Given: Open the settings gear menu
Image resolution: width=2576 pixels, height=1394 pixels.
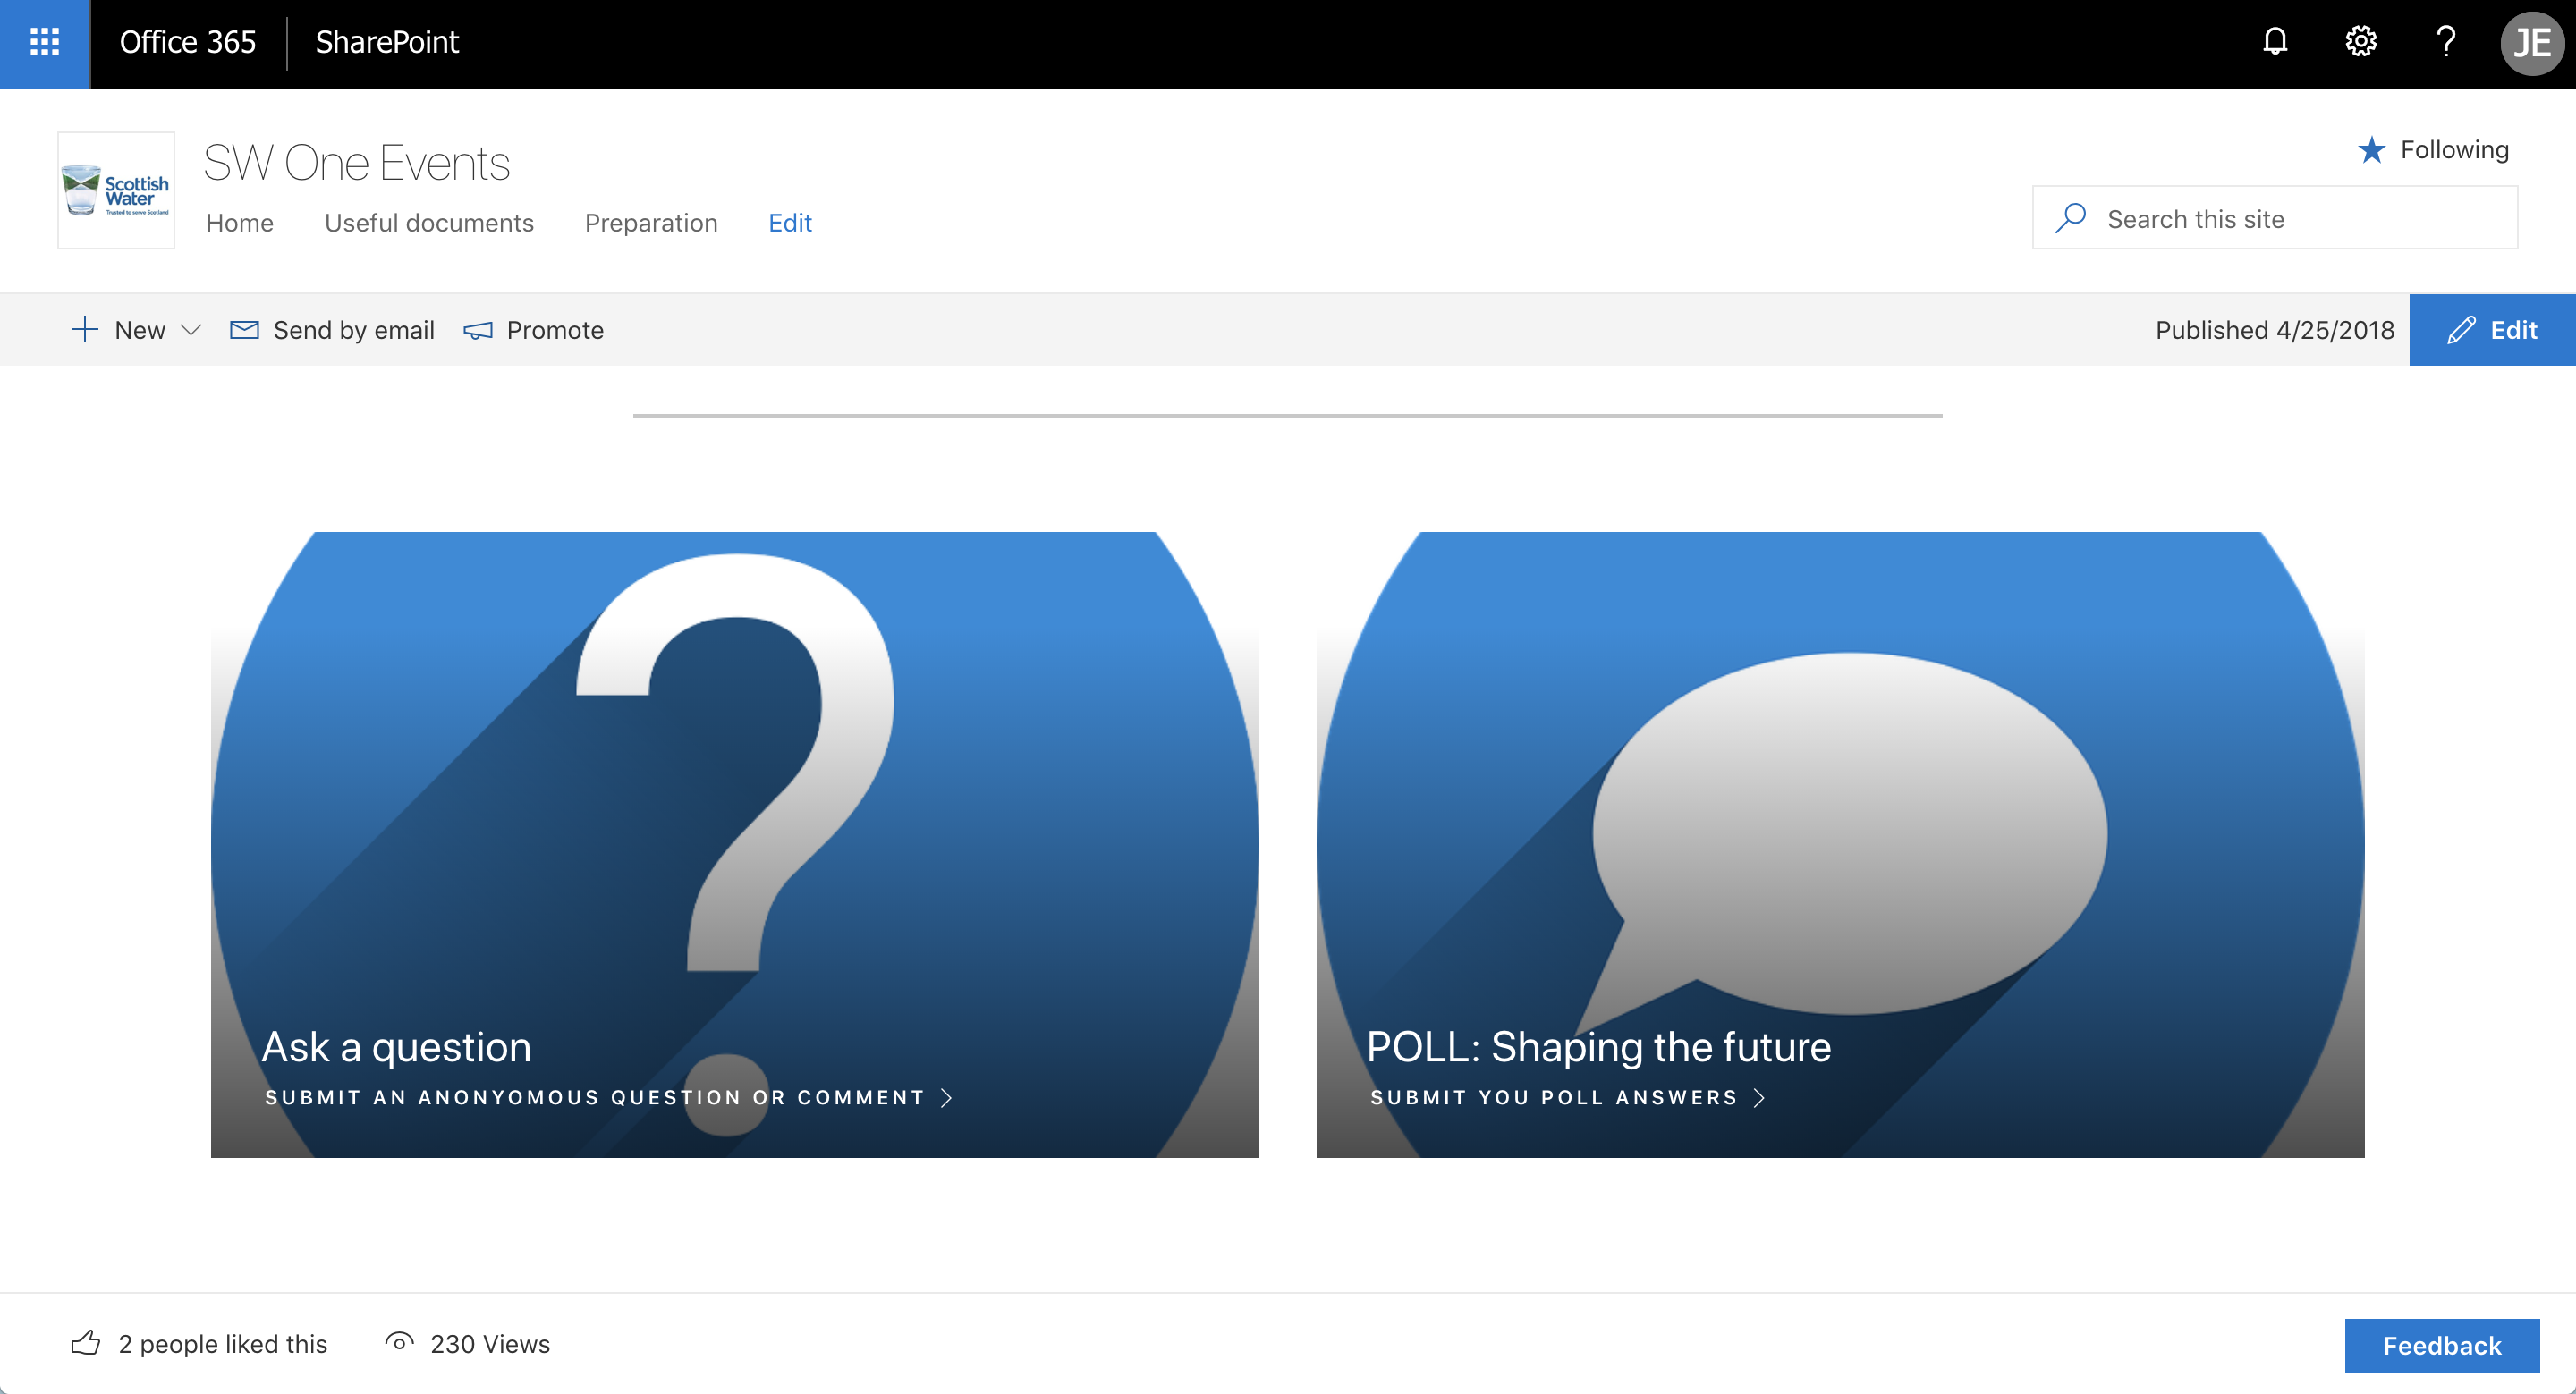Looking at the screenshot, I should (x=2360, y=42).
